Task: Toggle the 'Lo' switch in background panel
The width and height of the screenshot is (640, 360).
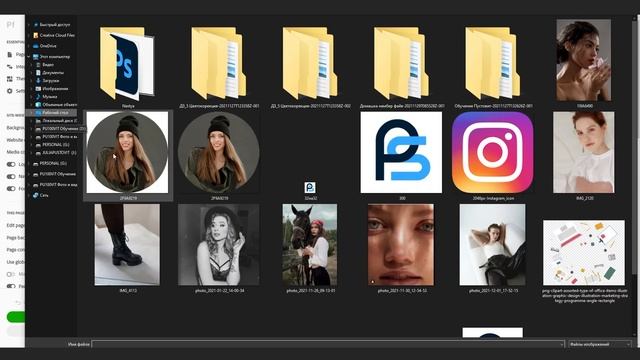Action: (11, 164)
